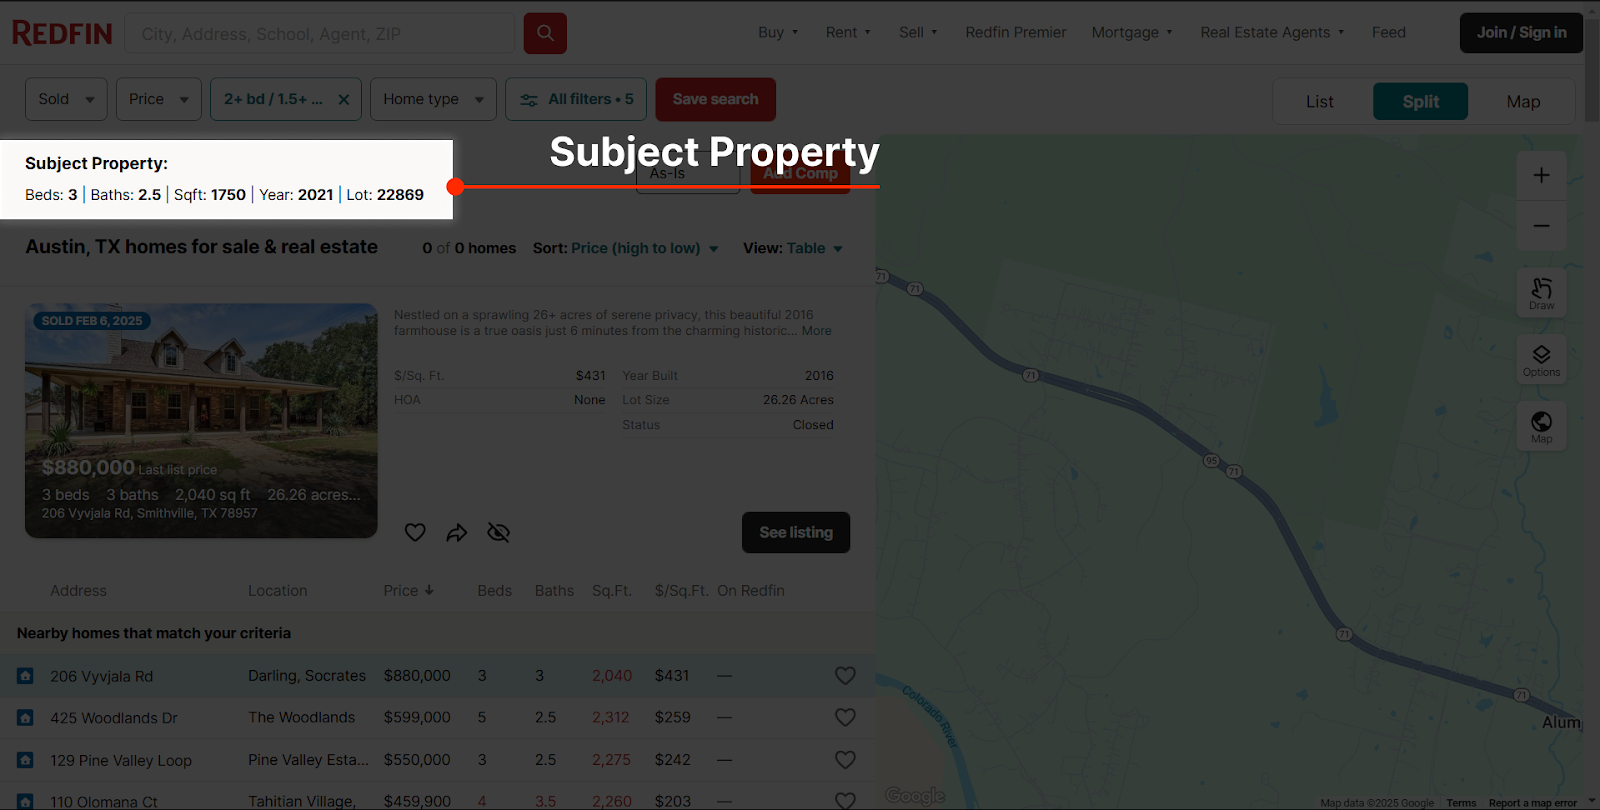Sort table by Sq.Ft. column
The image size is (1600, 810).
point(612,591)
